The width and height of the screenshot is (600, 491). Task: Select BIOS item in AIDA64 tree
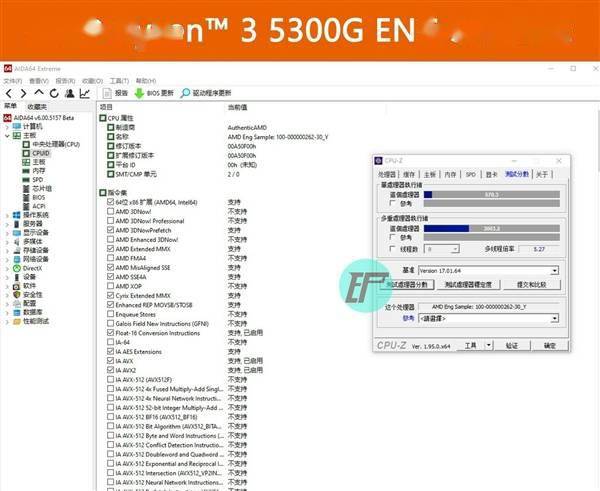coord(38,197)
